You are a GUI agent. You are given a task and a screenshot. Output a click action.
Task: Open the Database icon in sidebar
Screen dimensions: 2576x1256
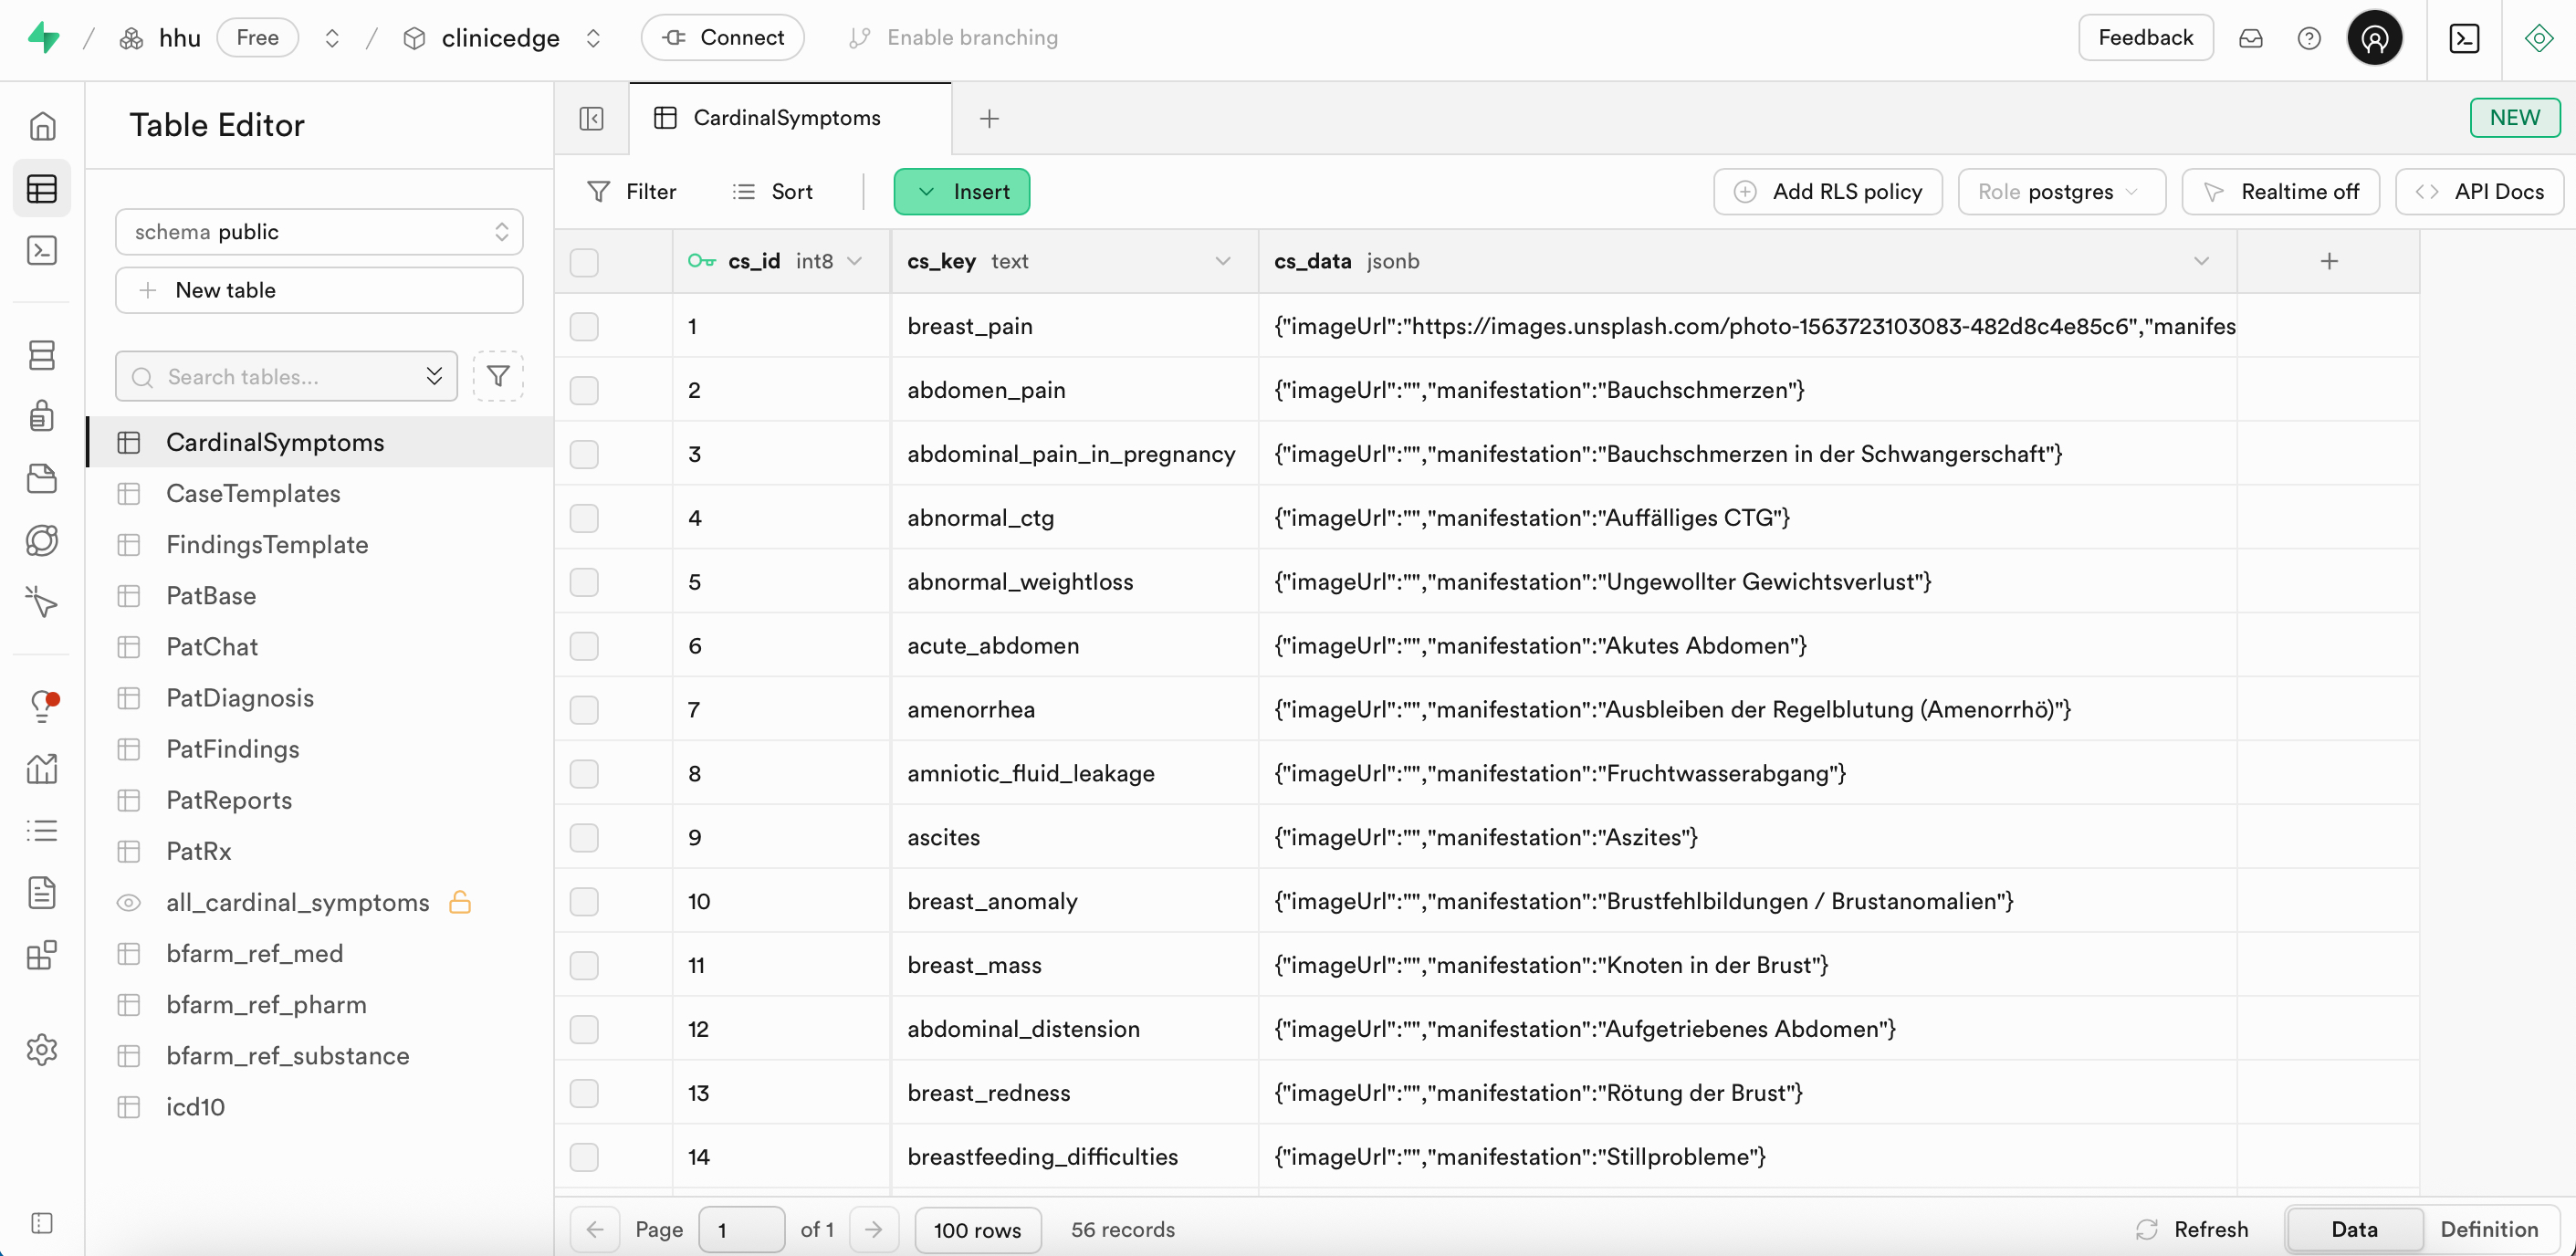tap(41, 355)
